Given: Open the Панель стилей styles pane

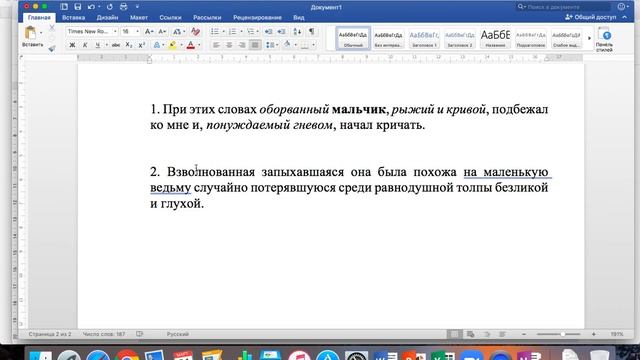Looking at the screenshot, I should tap(604, 40).
